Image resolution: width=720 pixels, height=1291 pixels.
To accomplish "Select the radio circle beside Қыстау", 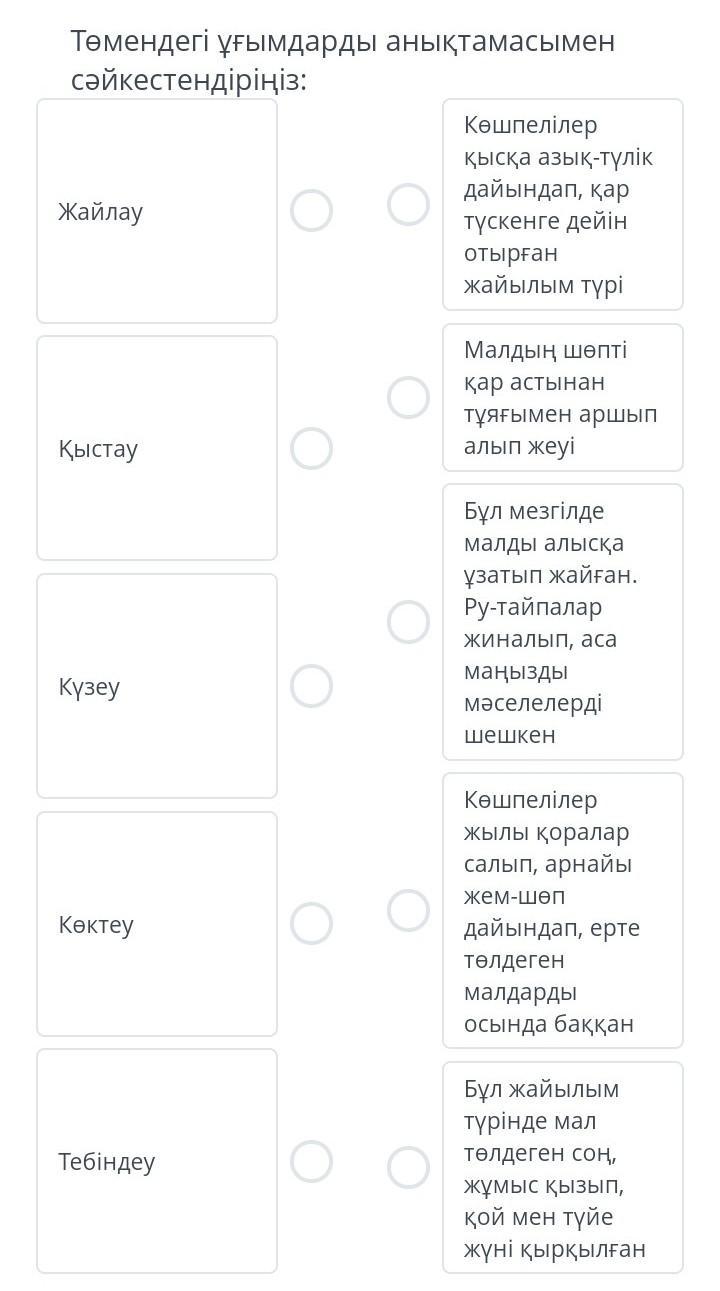I will tap(311, 448).
